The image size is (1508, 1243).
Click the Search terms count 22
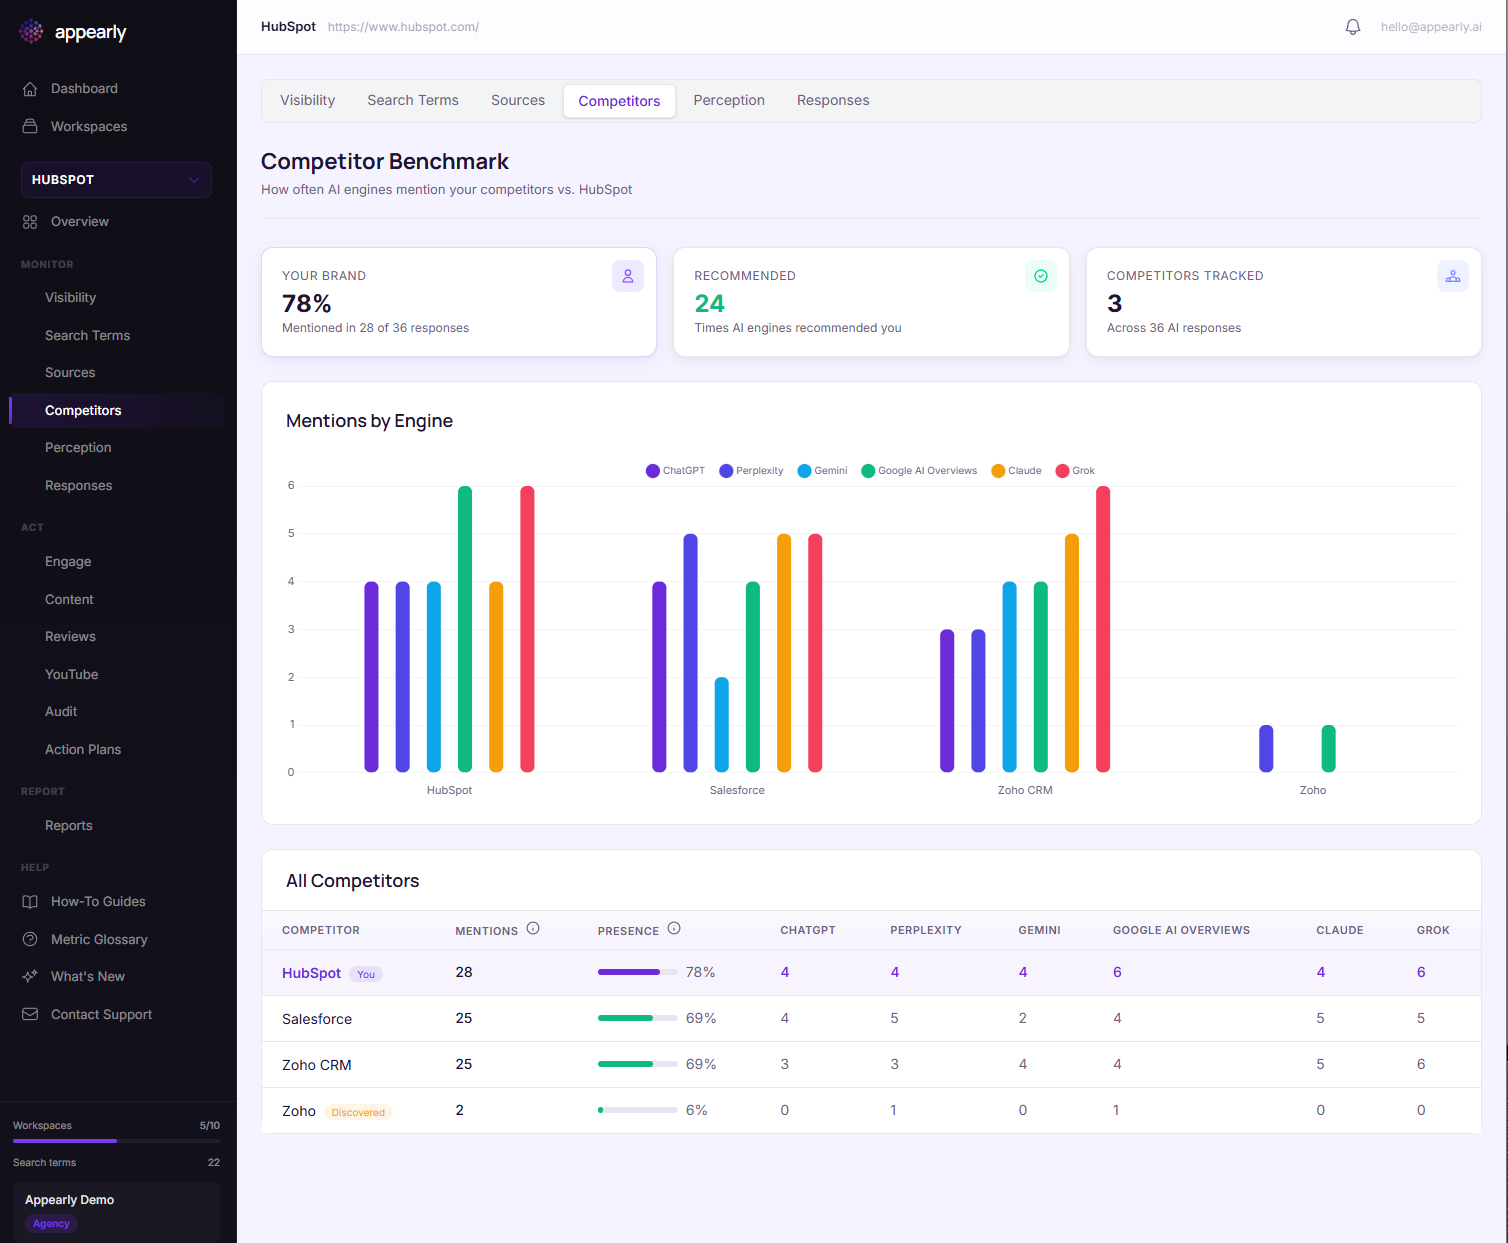coord(214,1163)
